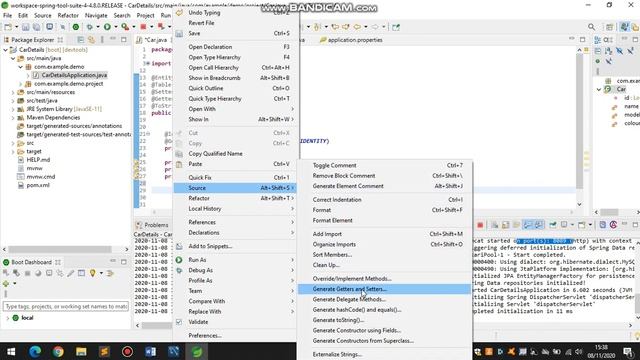Open Microsoft Word from taskbar
This screenshot has height=360, width=640.
(x=150, y=351)
